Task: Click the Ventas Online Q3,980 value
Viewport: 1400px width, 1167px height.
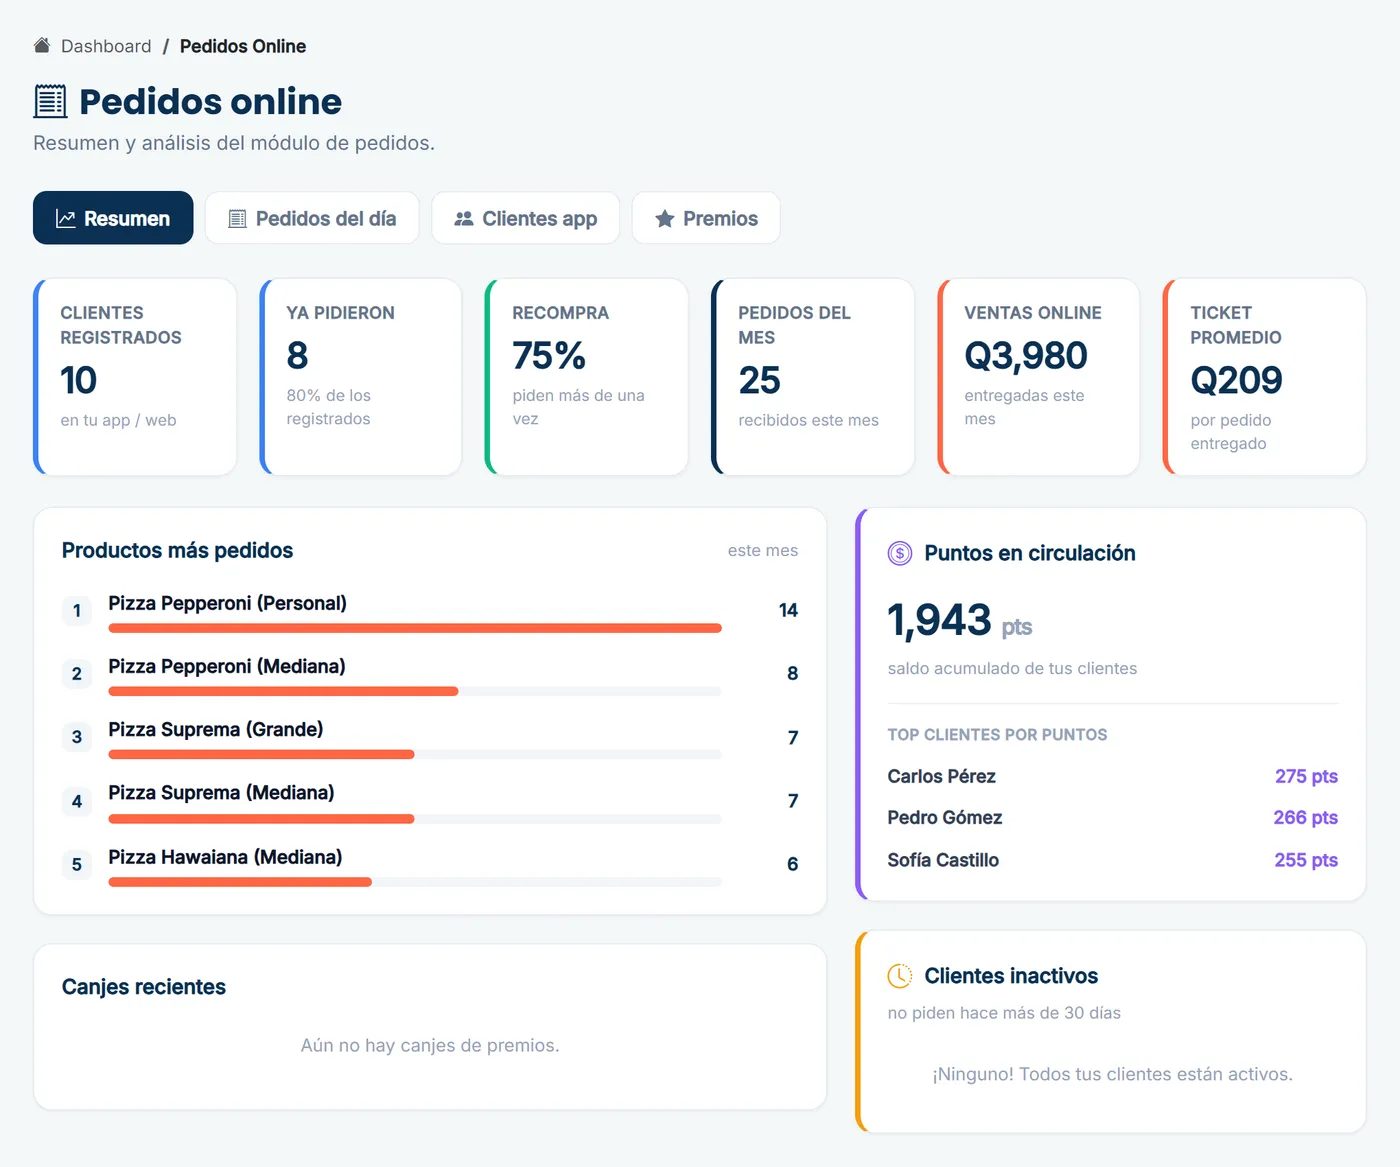Action: 1026,355
